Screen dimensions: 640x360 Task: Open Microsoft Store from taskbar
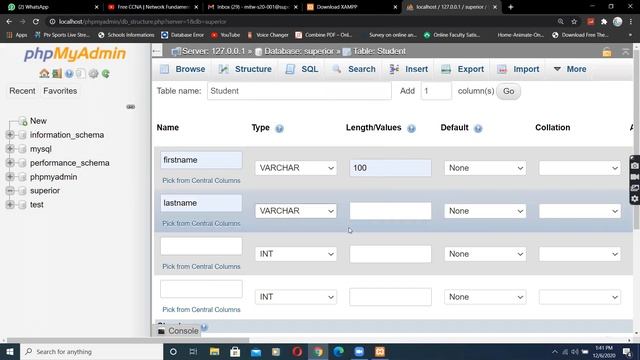[235, 351]
